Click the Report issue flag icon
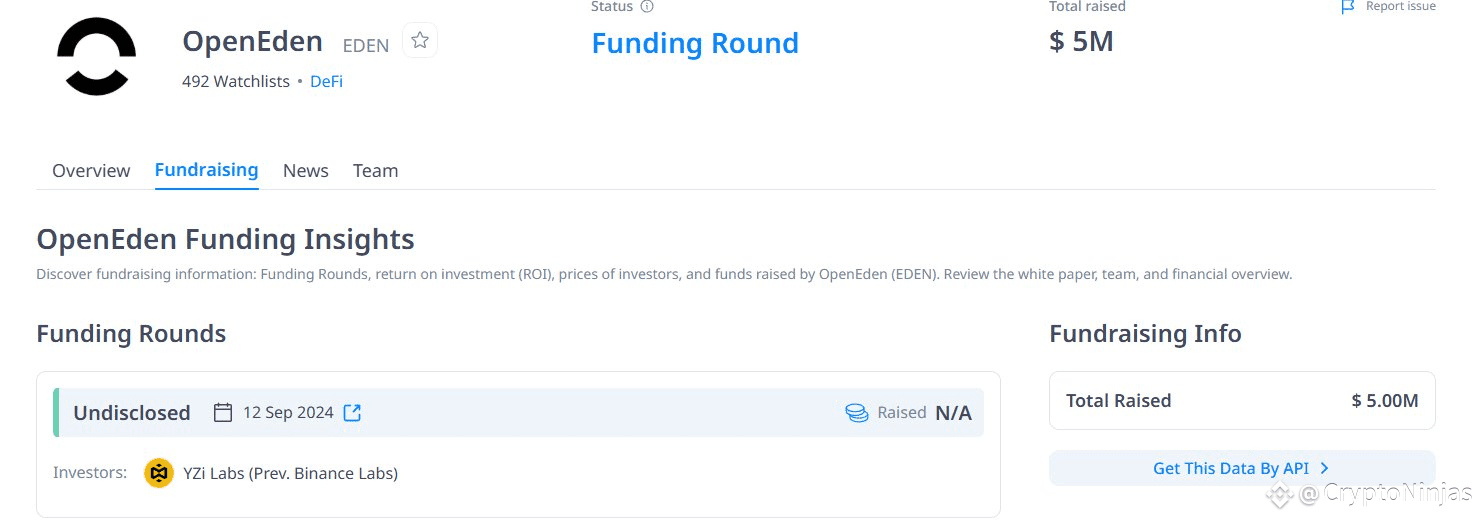Viewport: 1480px width, 520px height. [1348, 7]
